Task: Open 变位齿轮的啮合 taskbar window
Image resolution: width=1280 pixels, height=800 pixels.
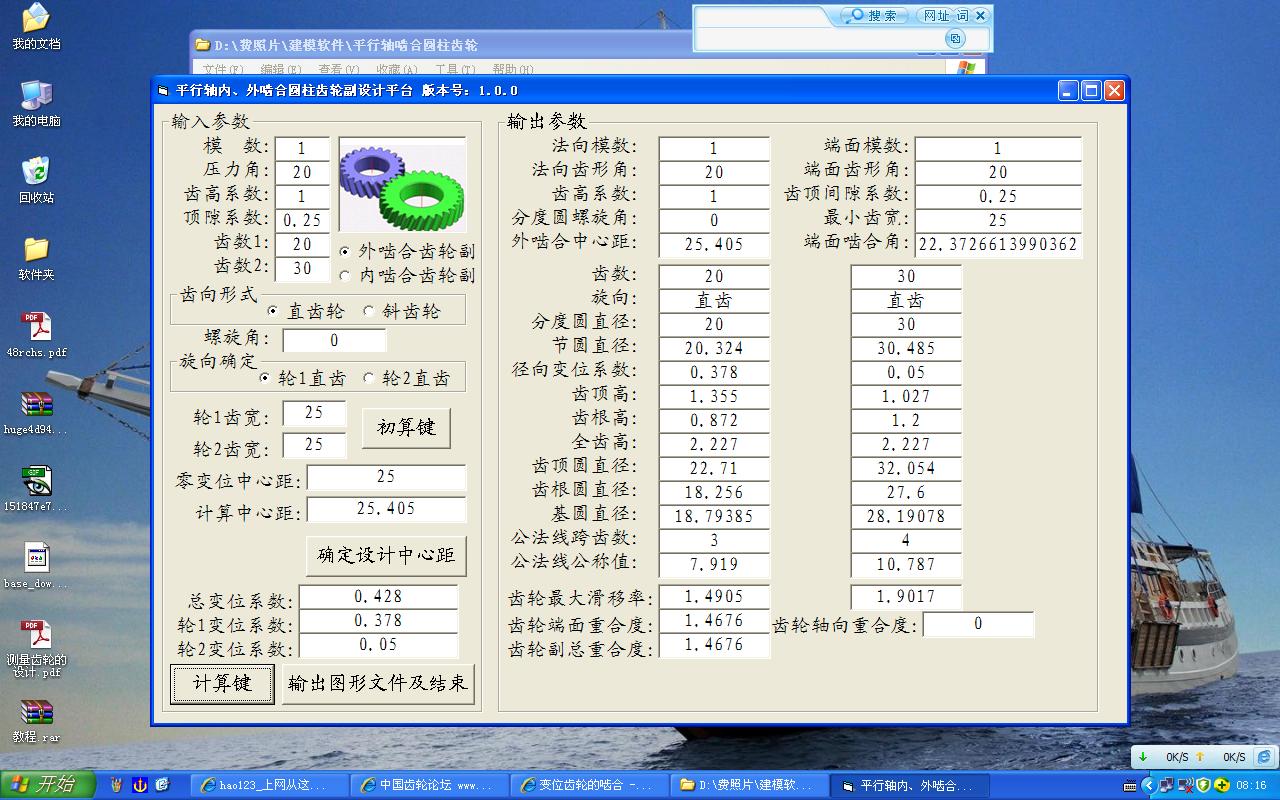Action: pyautogui.click(x=588, y=785)
